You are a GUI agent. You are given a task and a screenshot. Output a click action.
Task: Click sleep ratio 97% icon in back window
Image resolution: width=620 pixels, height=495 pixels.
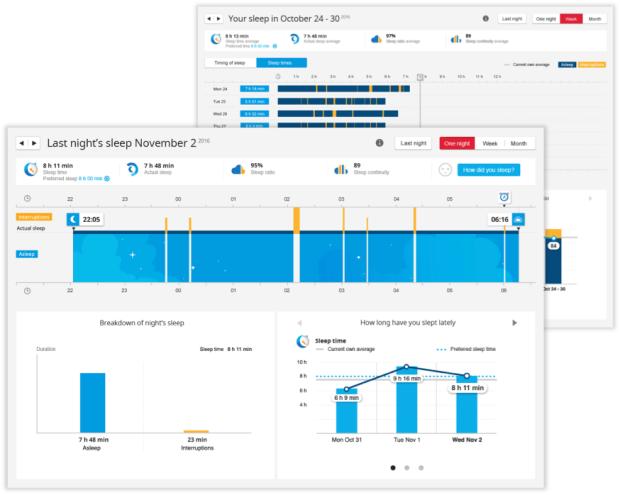point(376,39)
